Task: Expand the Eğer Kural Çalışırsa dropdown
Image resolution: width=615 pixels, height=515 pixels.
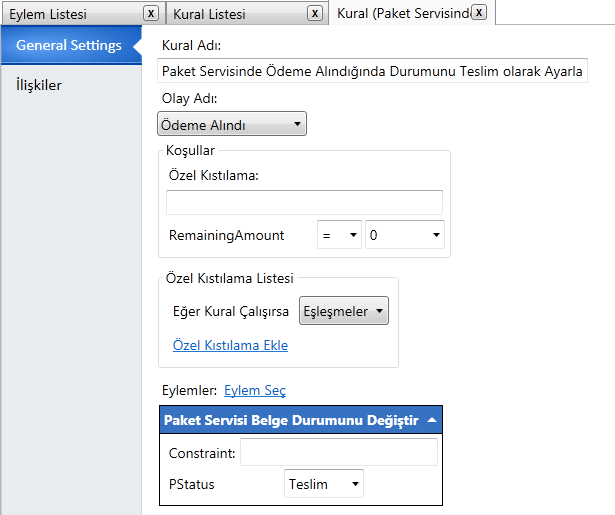Action: coord(344,311)
